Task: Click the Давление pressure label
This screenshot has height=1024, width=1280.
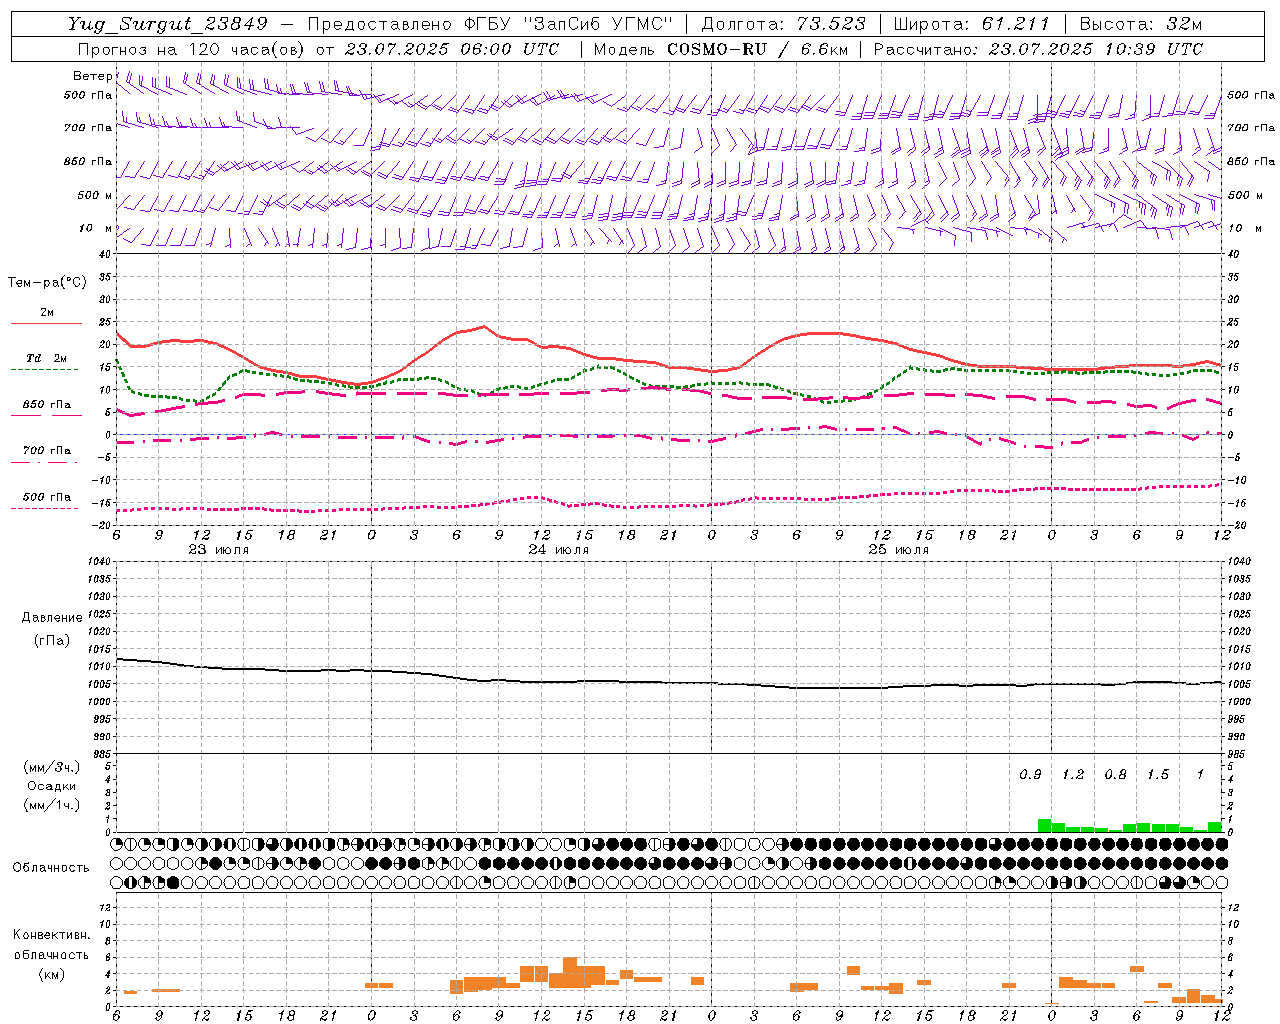Action: click(52, 618)
